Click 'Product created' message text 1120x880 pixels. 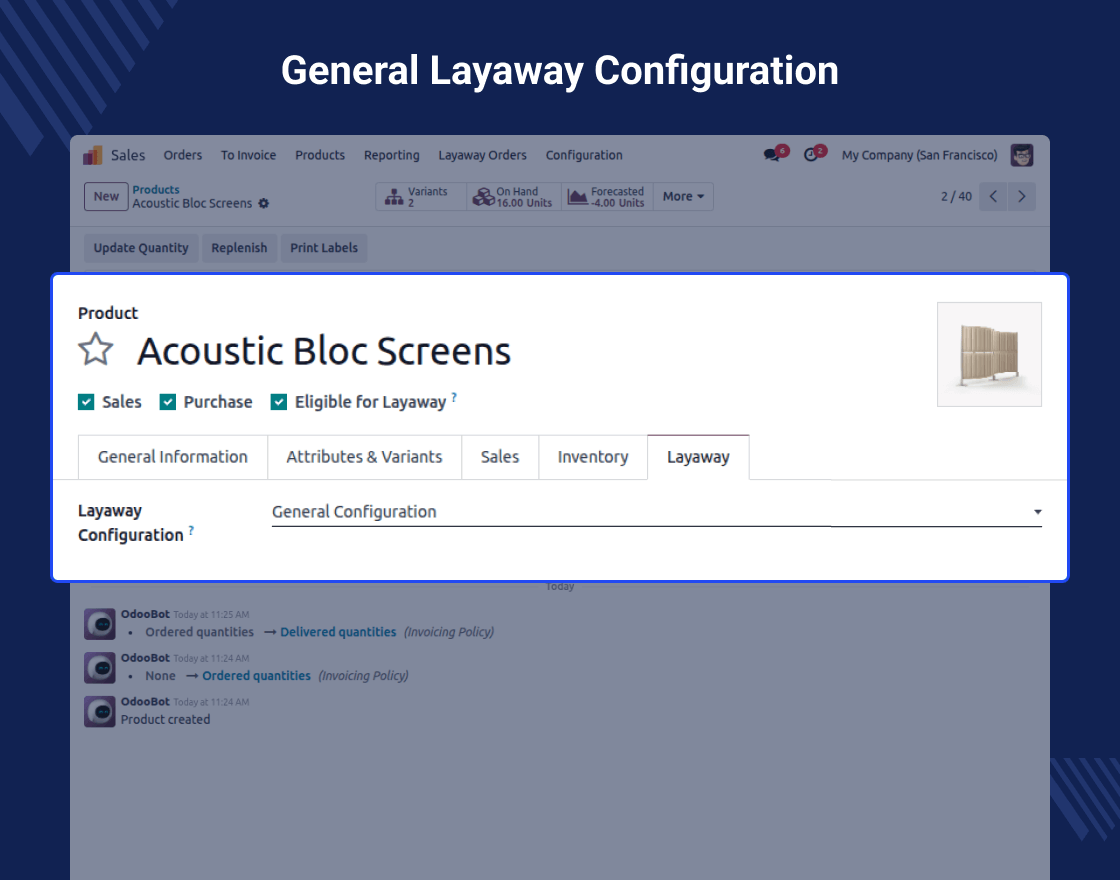pyautogui.click(x=165, y=719)
